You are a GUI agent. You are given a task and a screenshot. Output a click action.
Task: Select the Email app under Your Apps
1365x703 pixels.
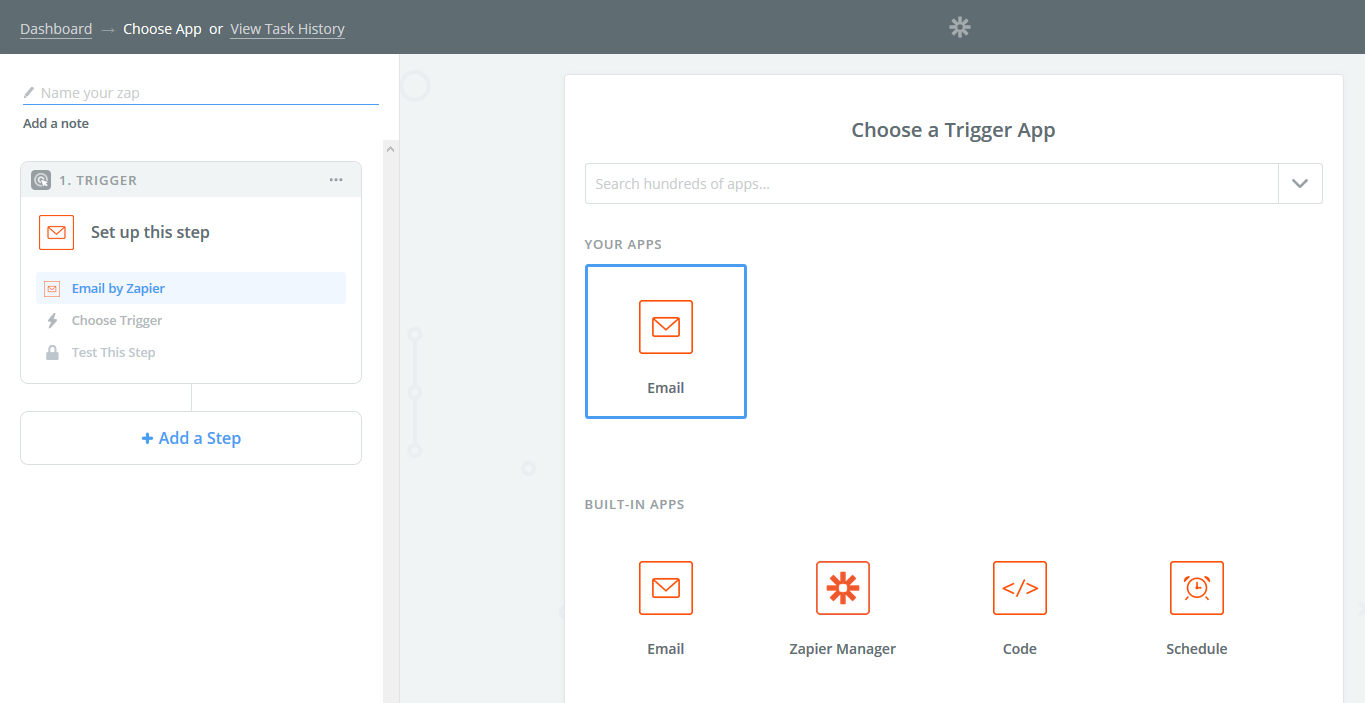[666, 341]
